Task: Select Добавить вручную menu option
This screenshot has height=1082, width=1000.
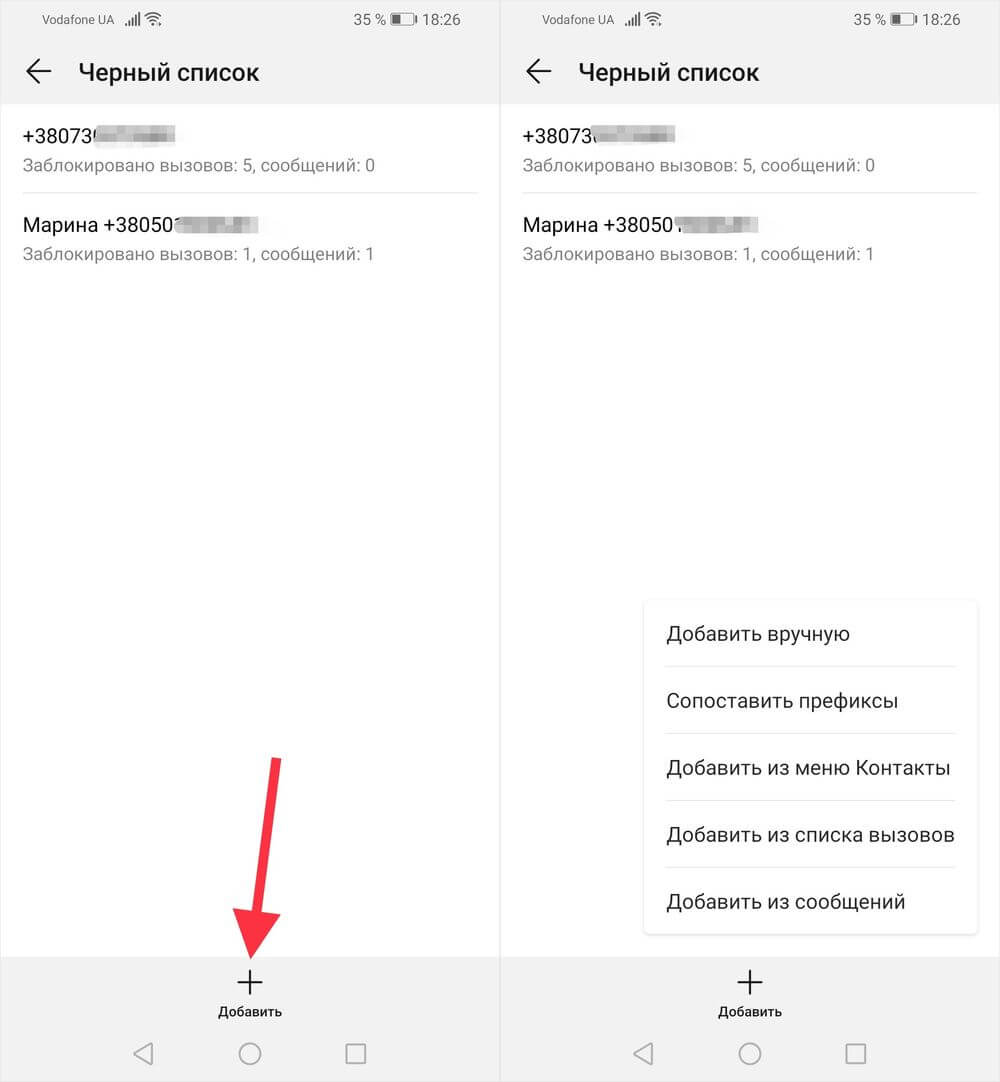Action: (x=811, y=633)
